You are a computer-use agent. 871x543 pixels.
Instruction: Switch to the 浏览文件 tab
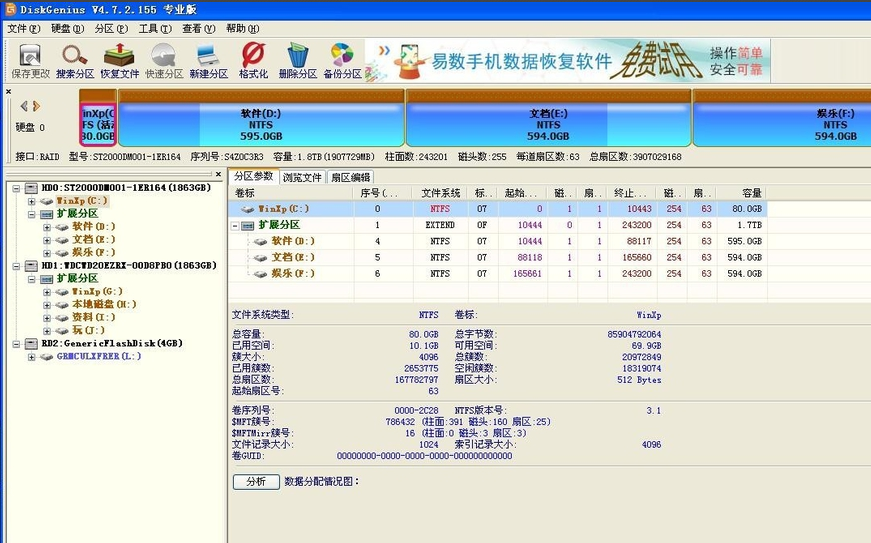302,177
